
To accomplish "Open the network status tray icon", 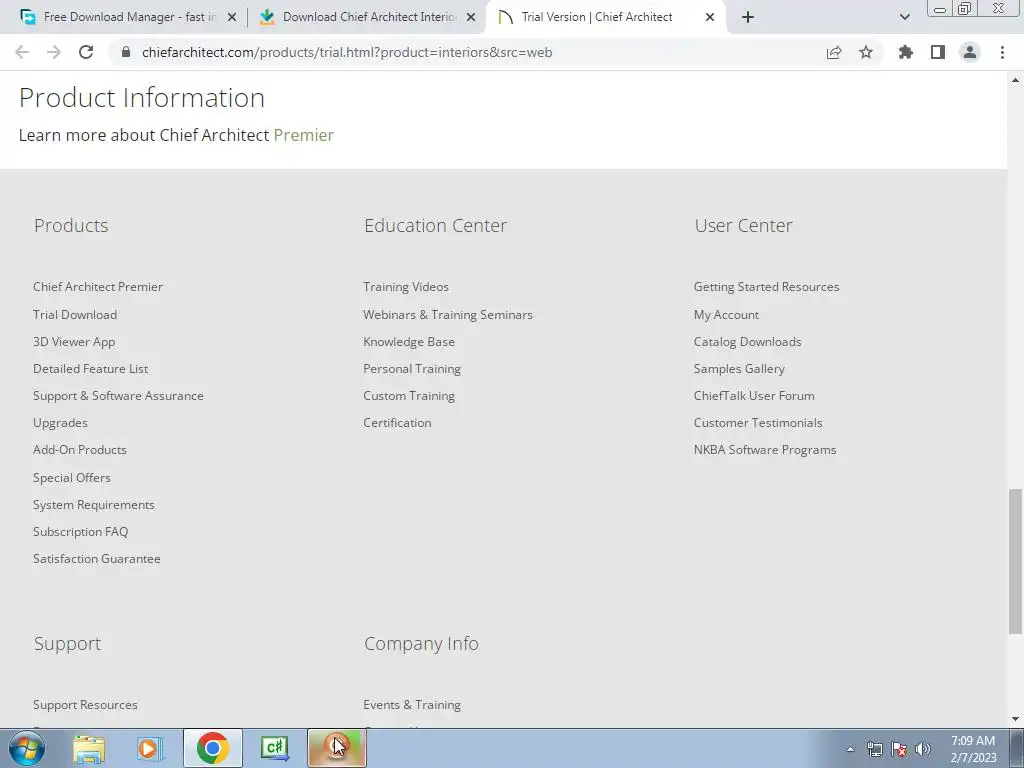I will [x=874, y=749].
